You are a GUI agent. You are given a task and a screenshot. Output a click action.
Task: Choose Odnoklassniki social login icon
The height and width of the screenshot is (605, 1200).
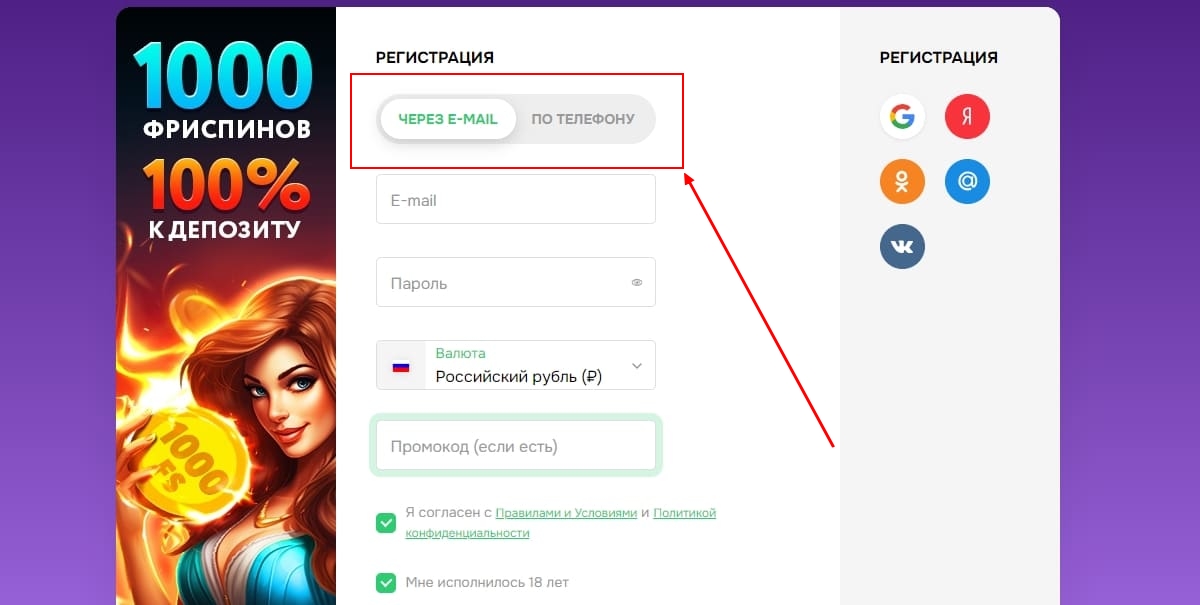click(902, 182)
